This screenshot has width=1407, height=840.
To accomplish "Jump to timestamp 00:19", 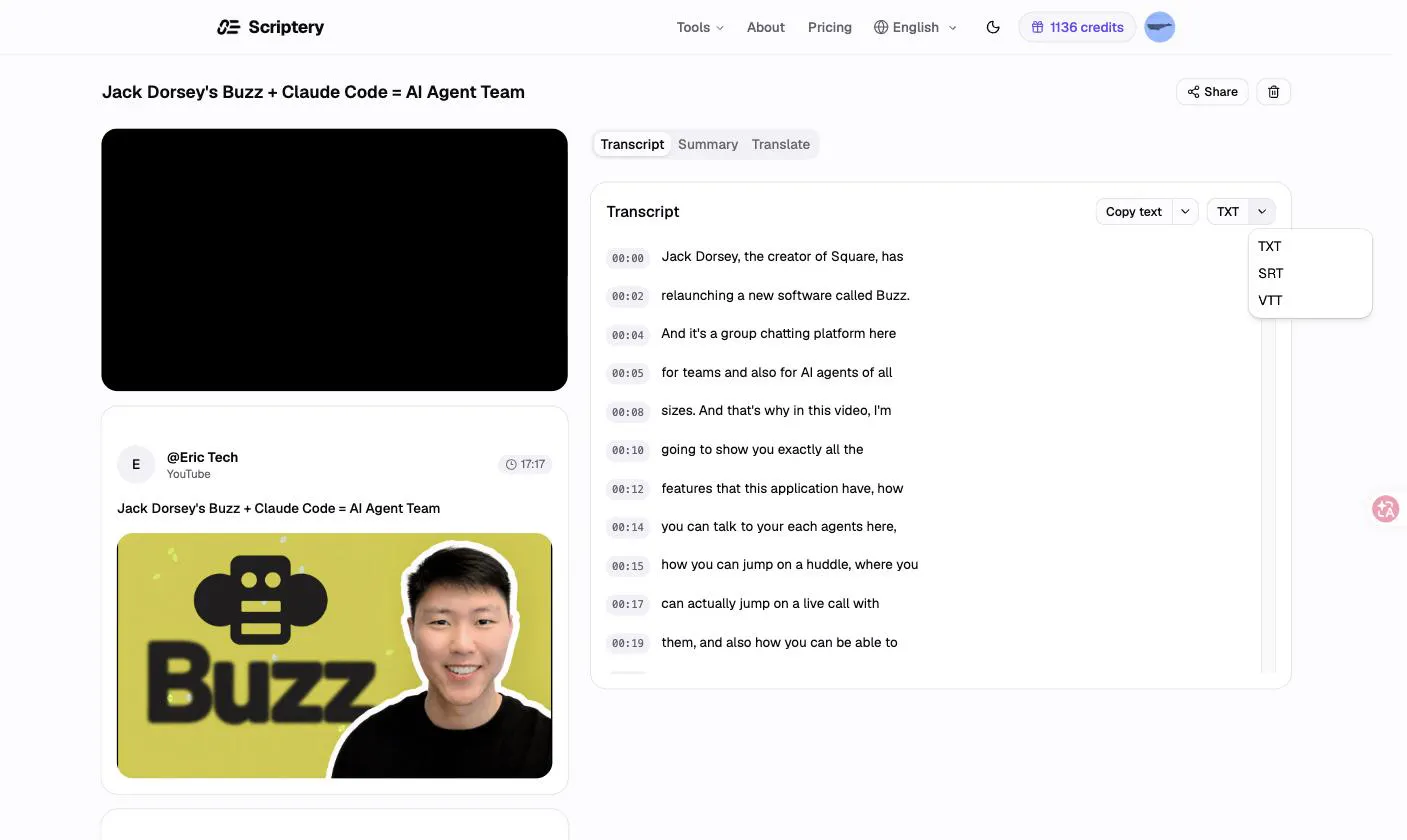I will point(628,643).
